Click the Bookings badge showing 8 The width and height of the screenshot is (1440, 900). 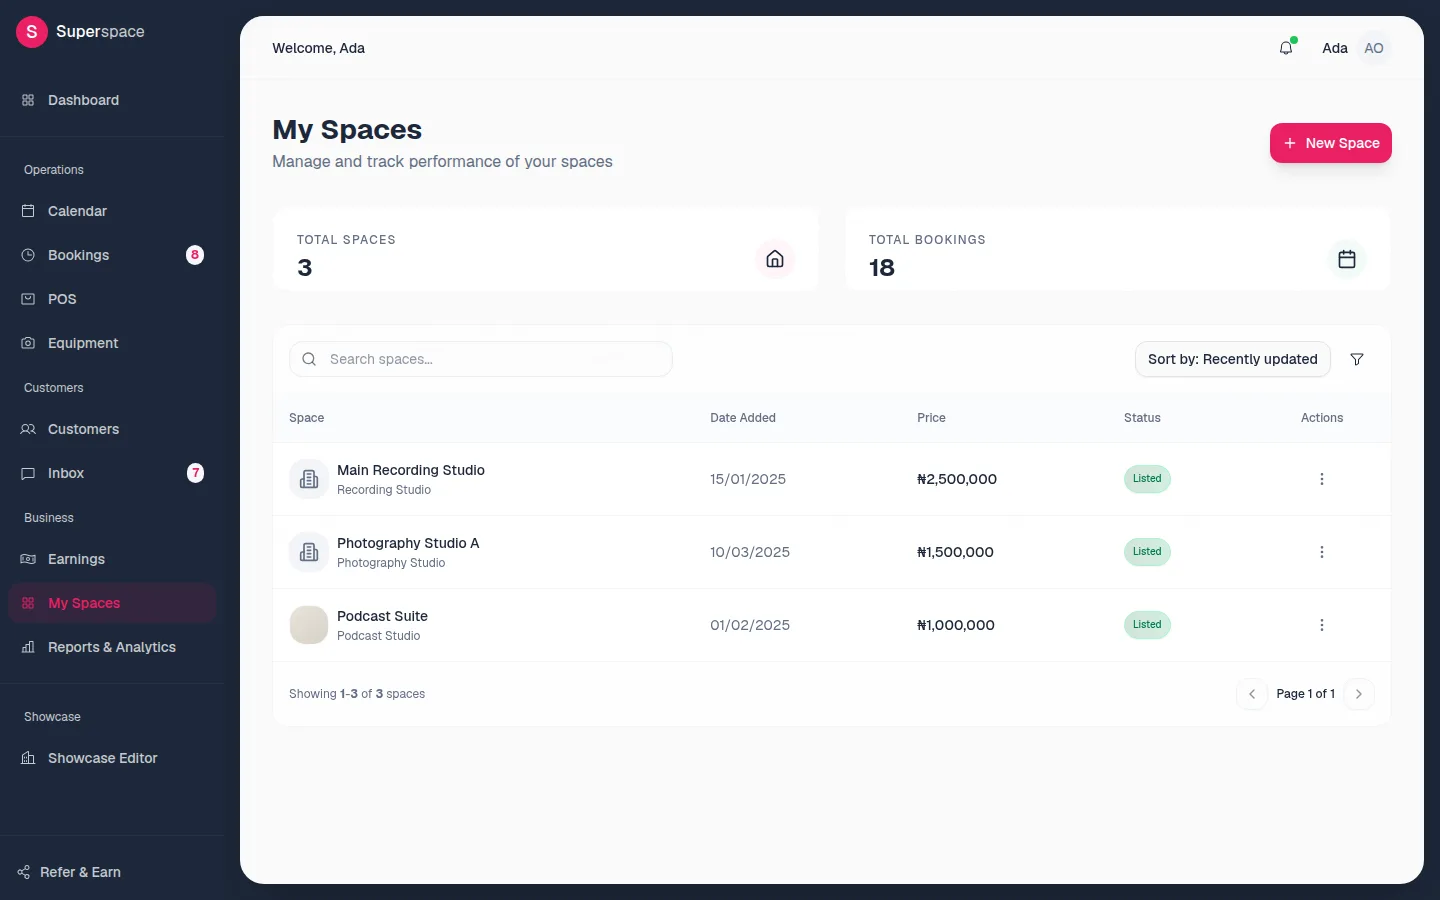[195, 255]
